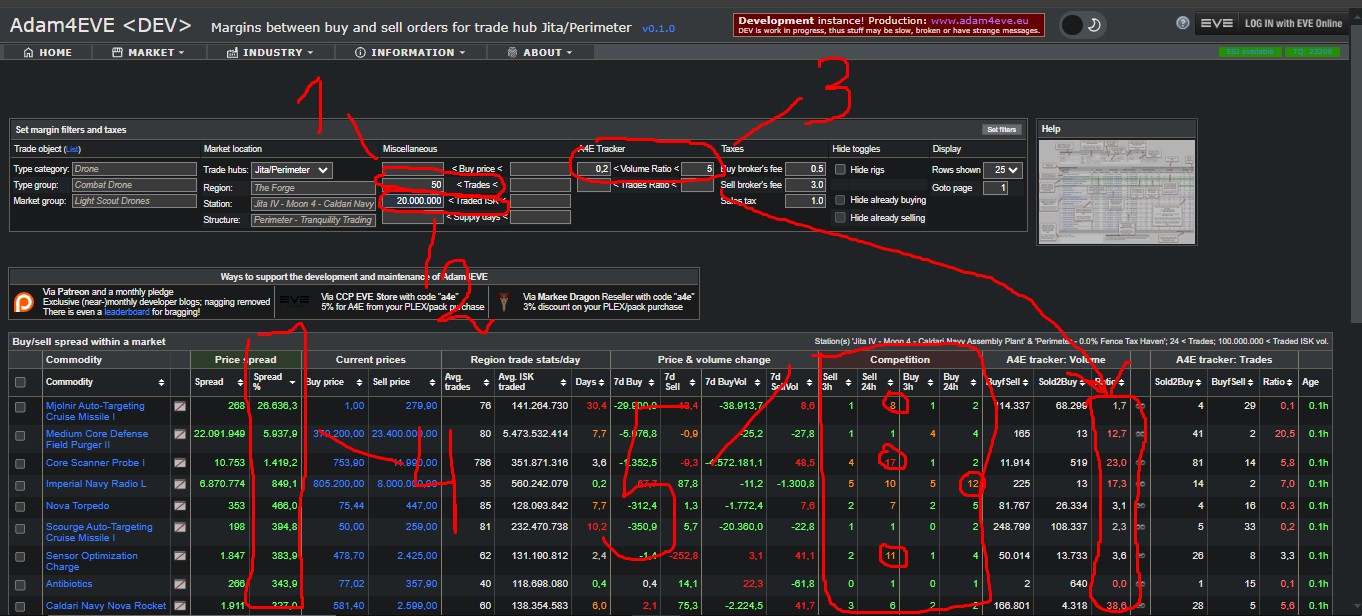Click the maximum Buy price field

pos(540,169)
